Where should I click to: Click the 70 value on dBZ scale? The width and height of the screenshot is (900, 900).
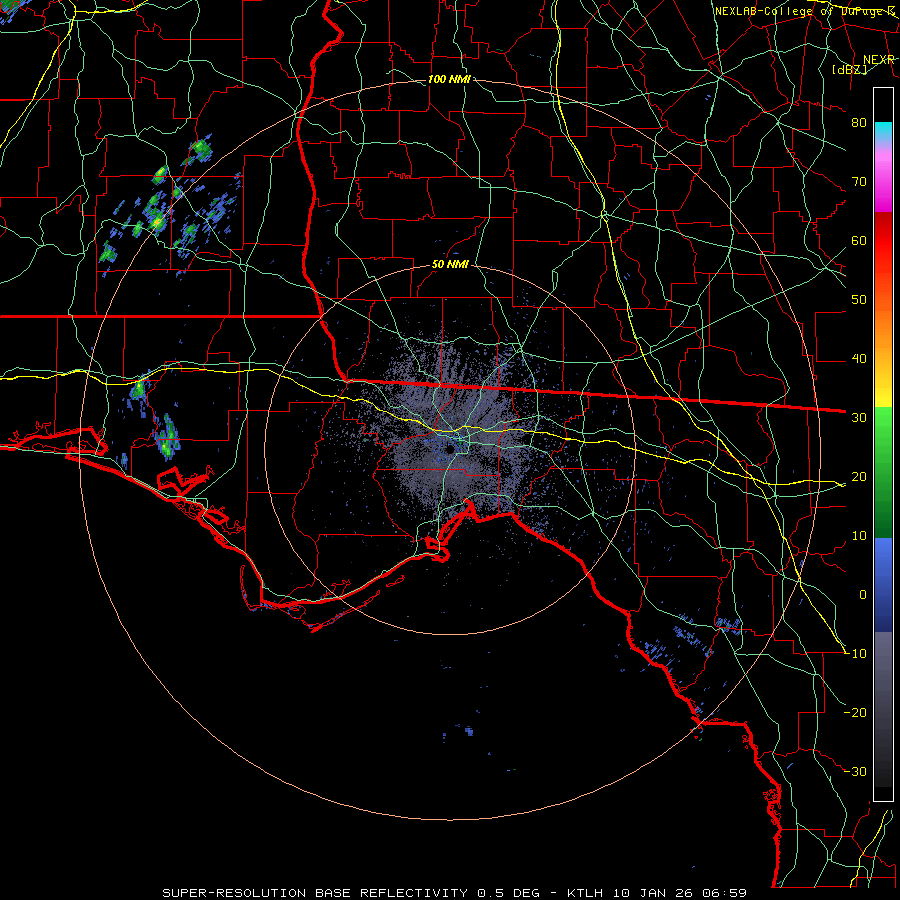pyautogui.click(x=859, y=181)
